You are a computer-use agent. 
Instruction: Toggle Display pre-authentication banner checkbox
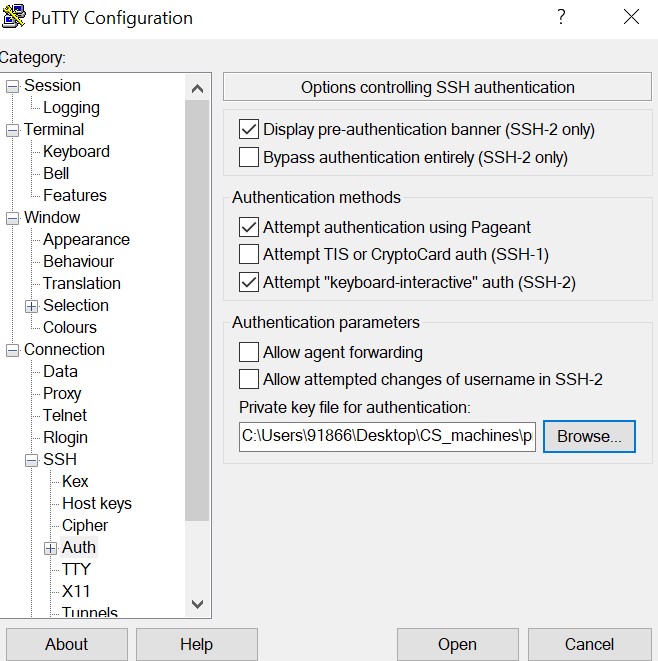pos(249,129)
